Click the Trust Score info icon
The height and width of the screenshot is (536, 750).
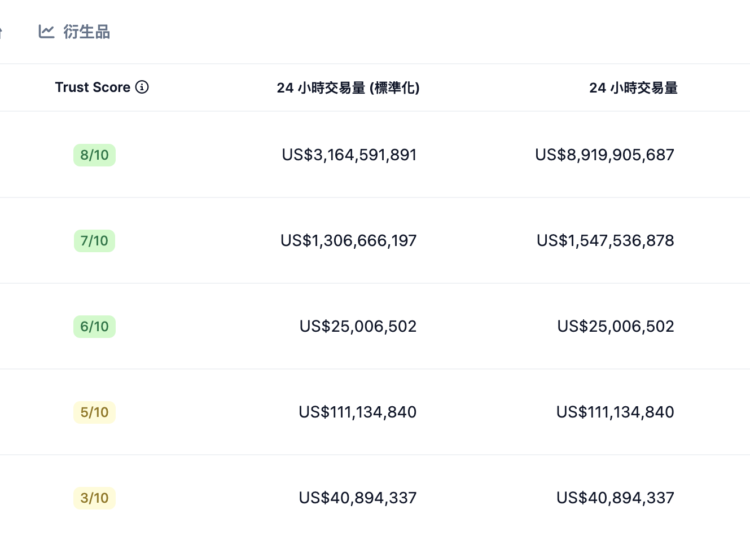click(x=142, y=87)
